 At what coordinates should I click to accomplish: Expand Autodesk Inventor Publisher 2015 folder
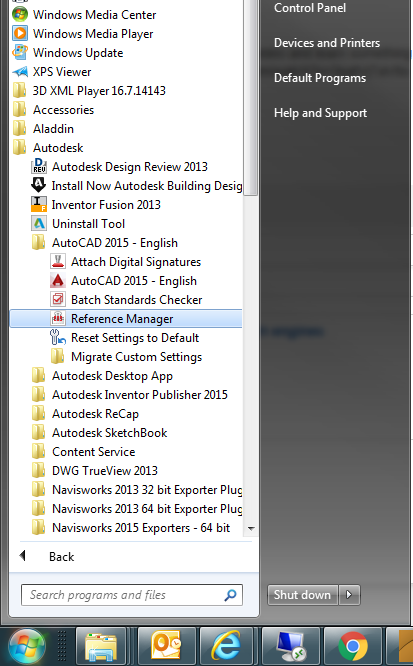pyautogui.click(x=130, y=395)
